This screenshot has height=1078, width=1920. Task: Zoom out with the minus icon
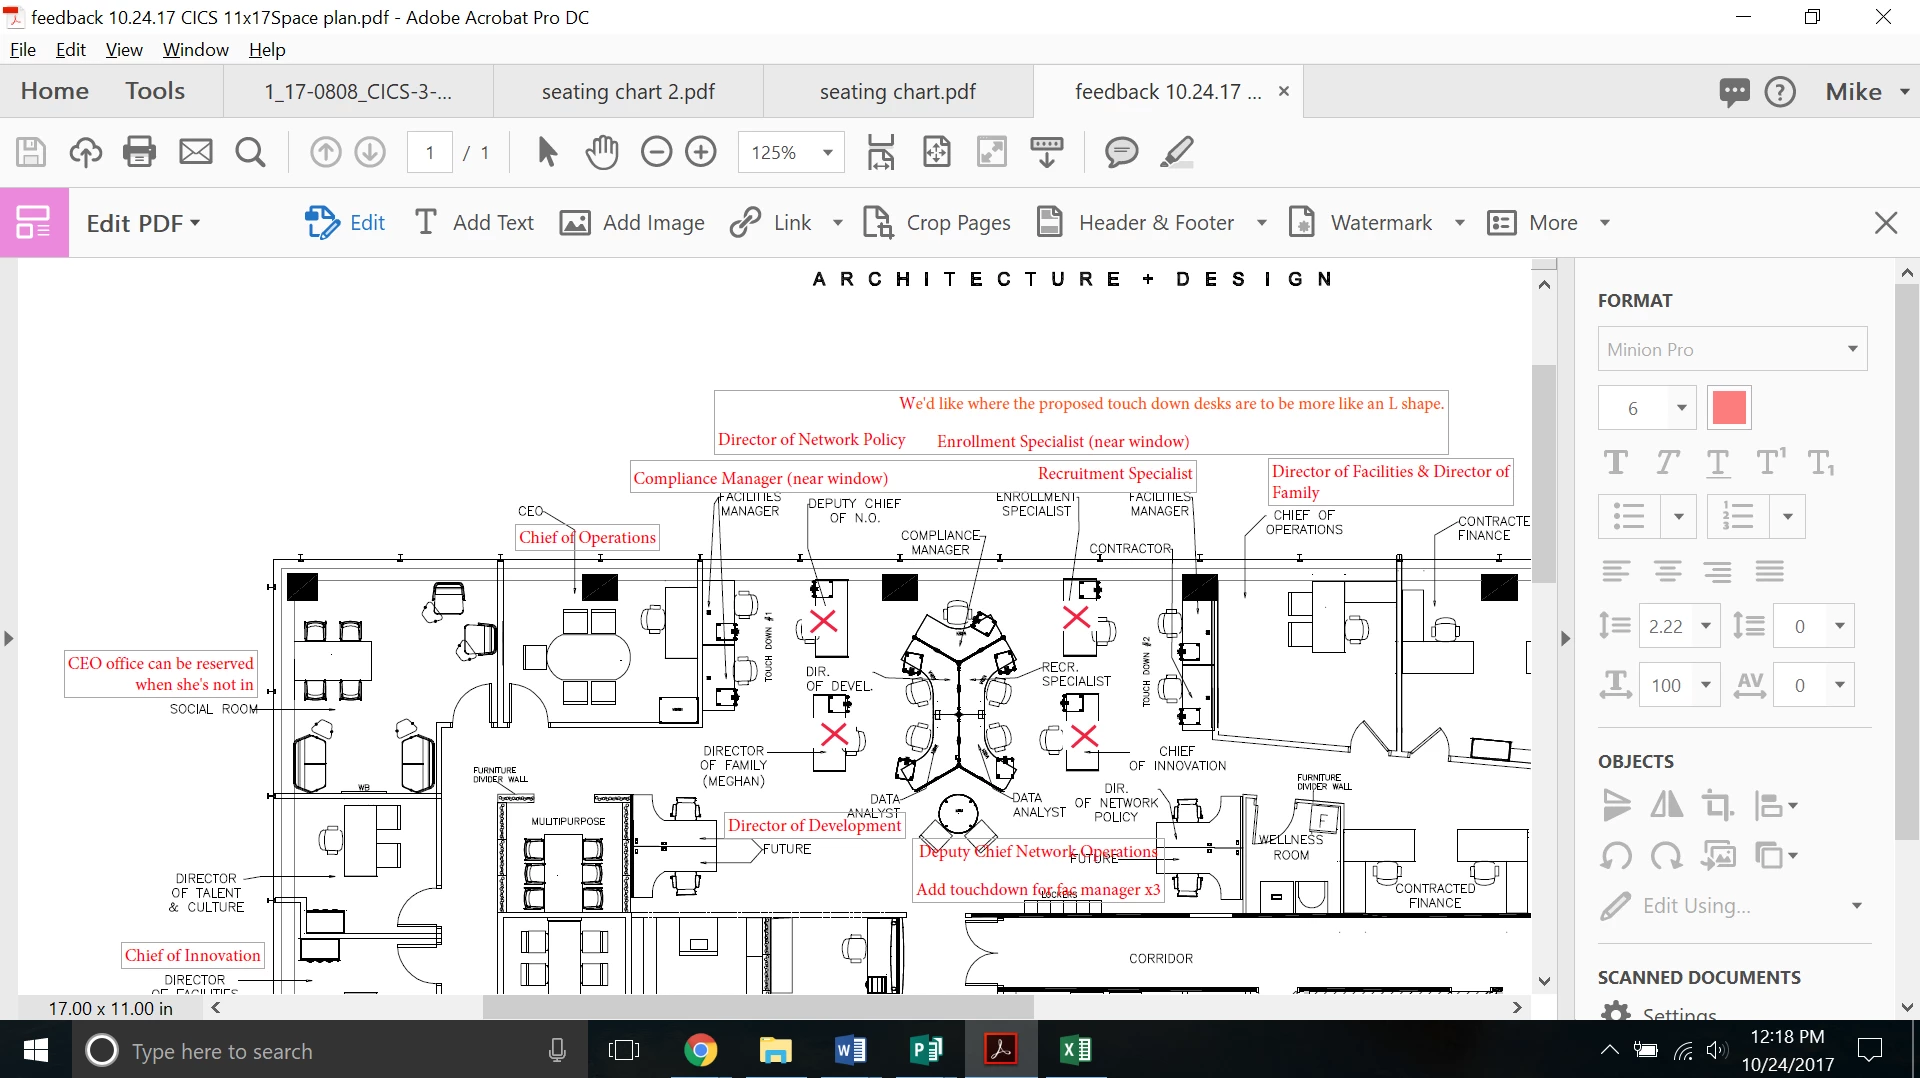coord(656,152)
